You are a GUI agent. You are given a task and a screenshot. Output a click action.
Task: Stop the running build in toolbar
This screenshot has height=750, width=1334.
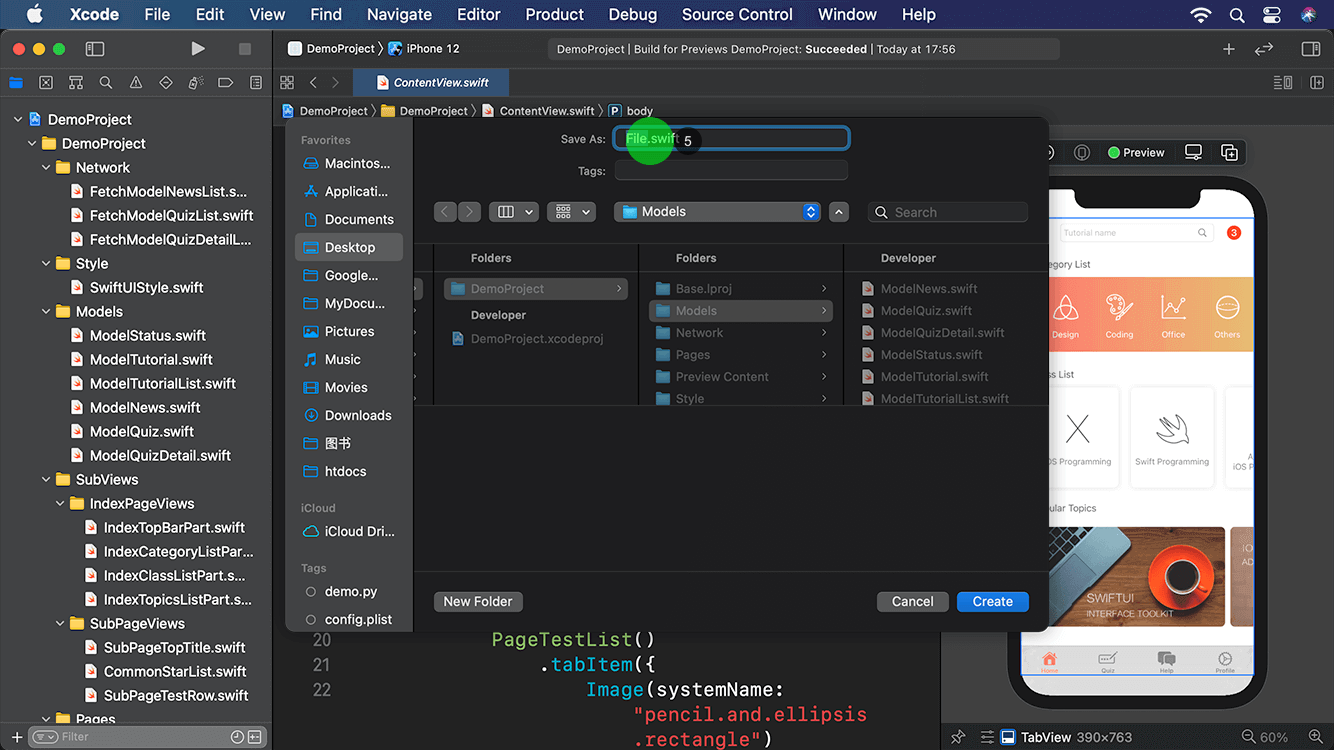(245, 49)
